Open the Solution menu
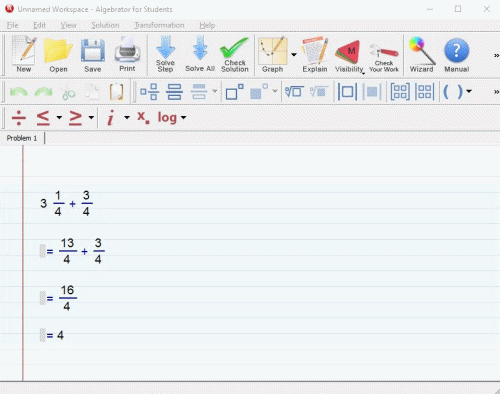Image resolution: width=500 pixels, height=394 pixels. click(105, 25)
